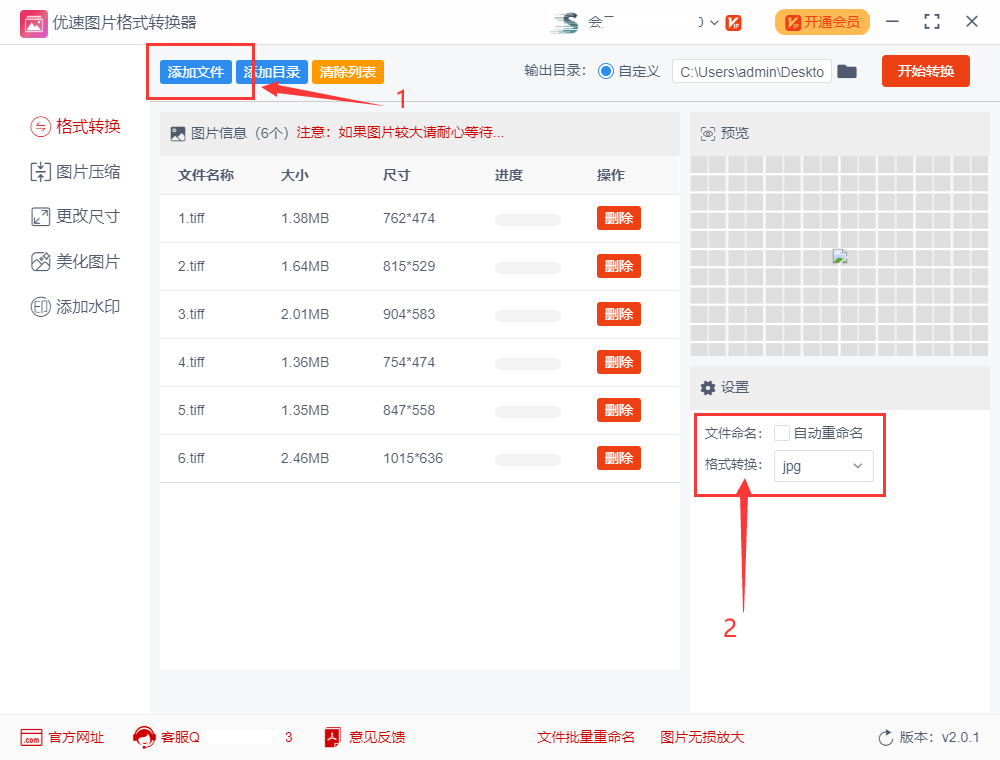Viewport: 1000px width, 760px height.
Task: Switch to the 格式转换 tab
Action: [75, 127]
